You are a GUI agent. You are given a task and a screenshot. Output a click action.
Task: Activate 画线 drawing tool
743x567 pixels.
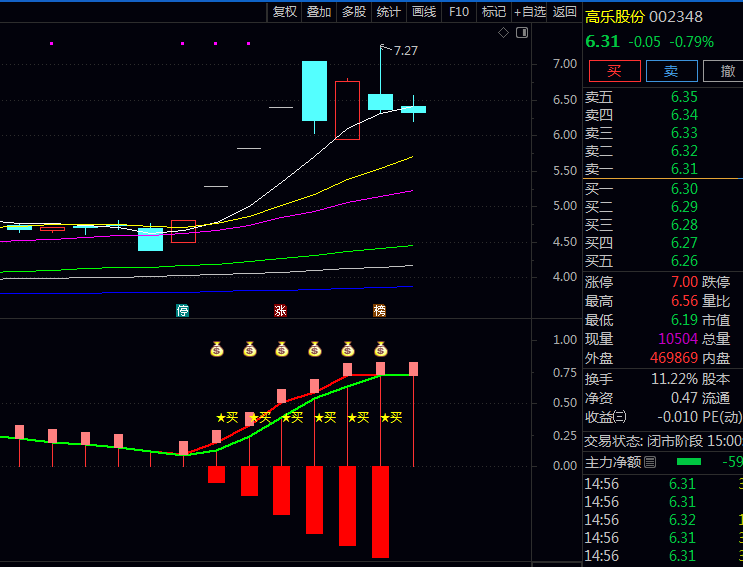[424, 11]
